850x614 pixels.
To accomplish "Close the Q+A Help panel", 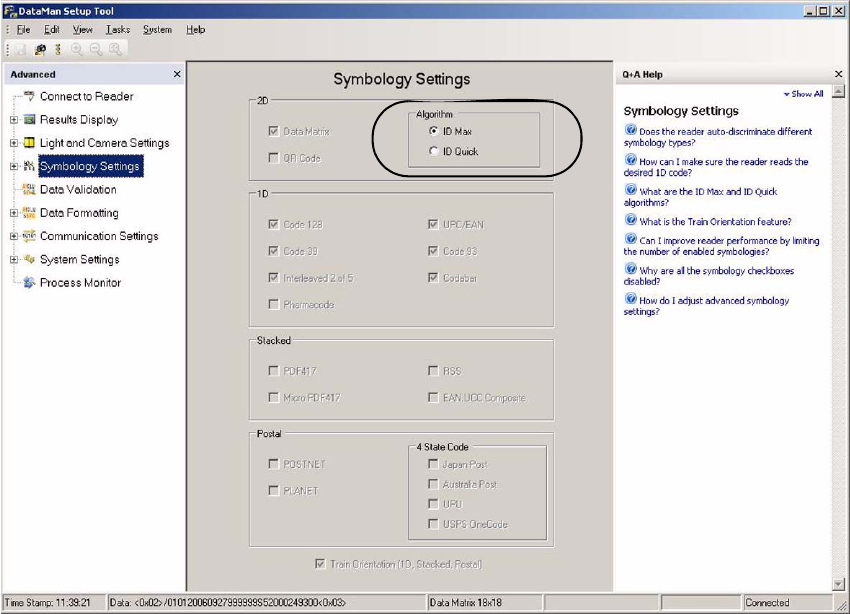I will 839,74.
